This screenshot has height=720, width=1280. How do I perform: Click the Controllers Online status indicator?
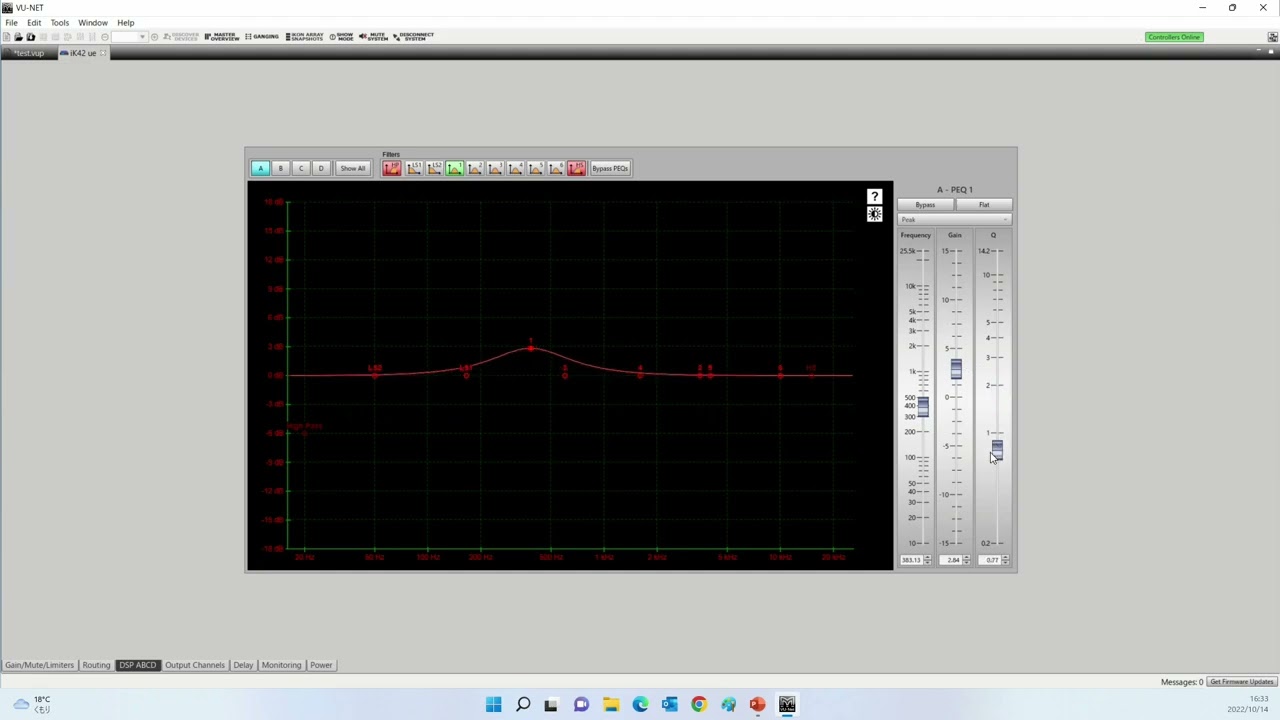click(x=1174, y=37)
